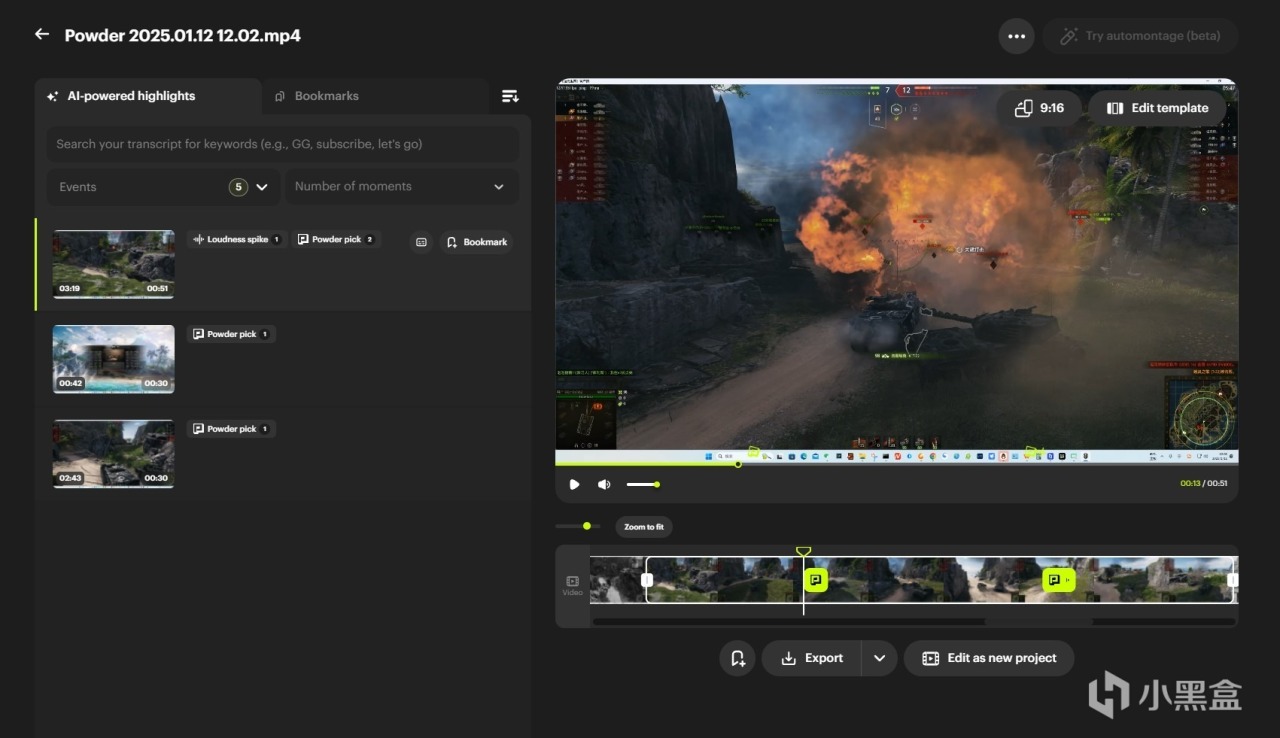1280x738 pixels.
Task: Bookmark the first highlight with the Bookmark button
Action: point(476,242)
